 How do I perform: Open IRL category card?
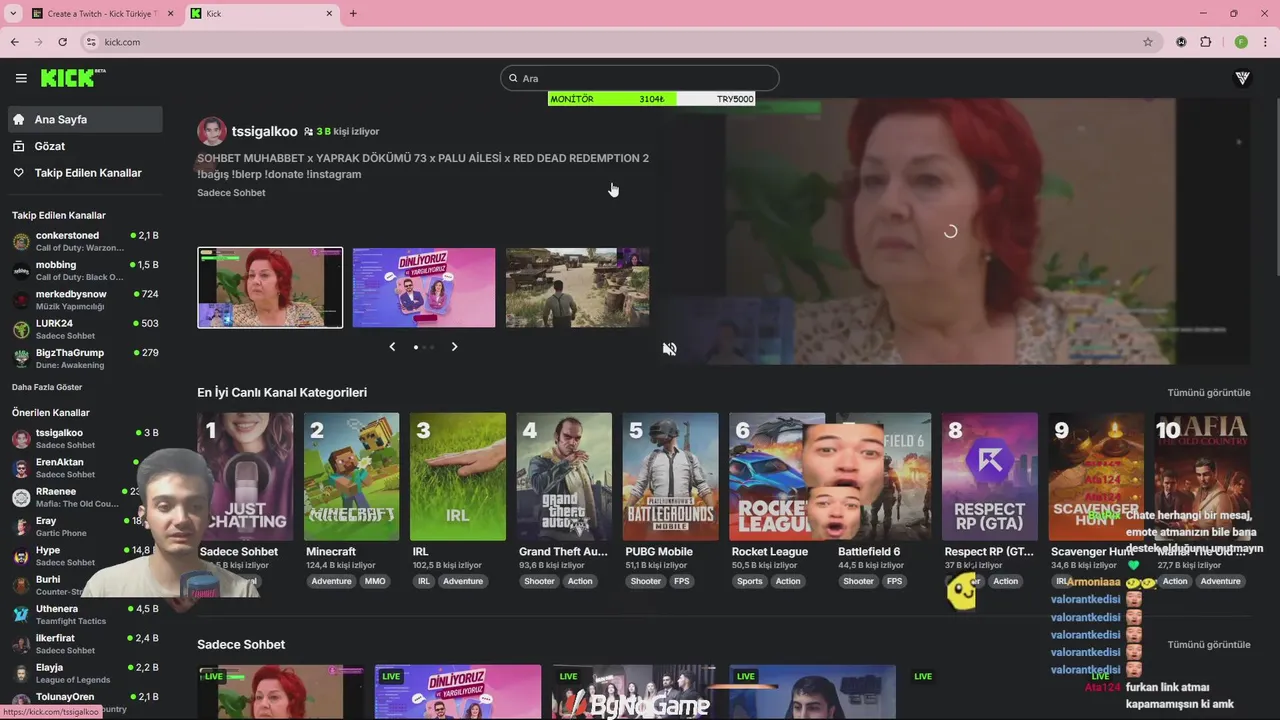(x=457, y=477)
